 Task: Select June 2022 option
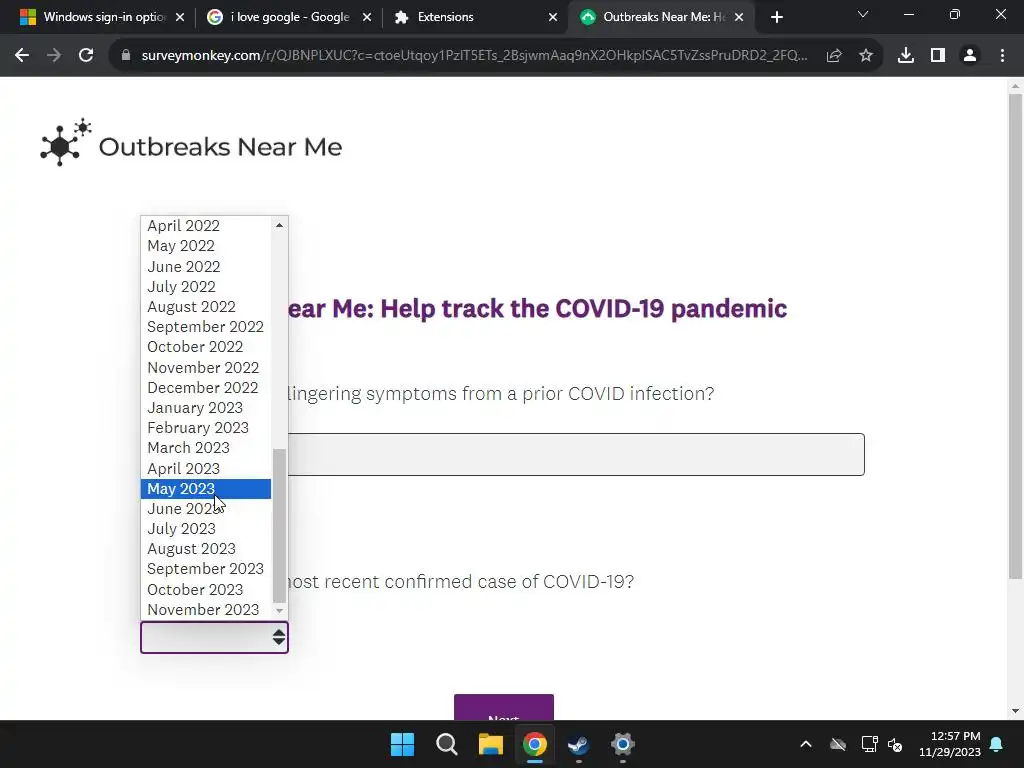coord(206,266)
